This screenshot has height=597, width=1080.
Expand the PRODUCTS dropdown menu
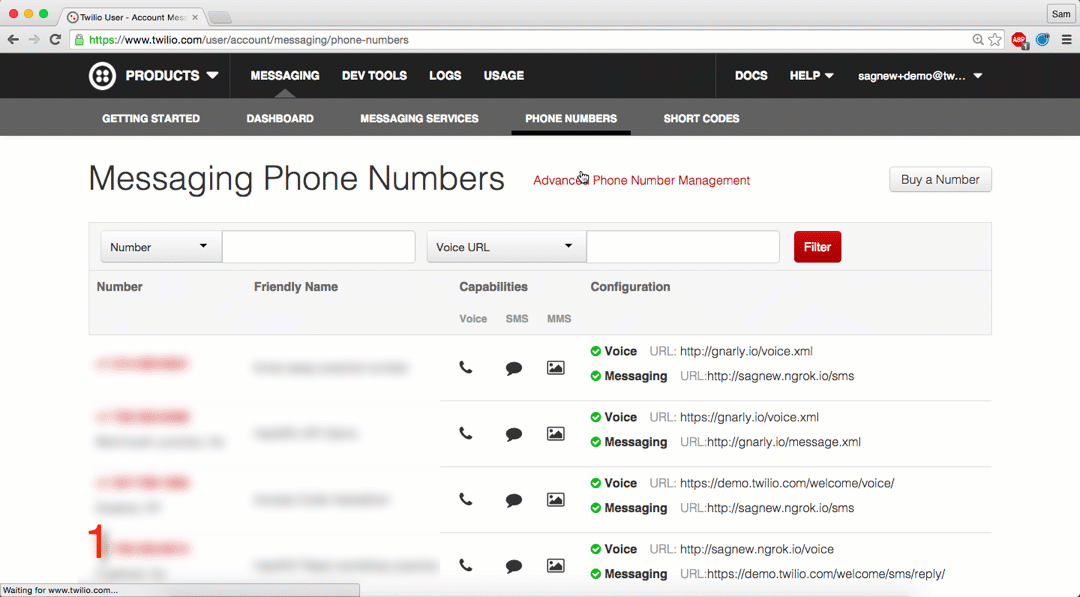click(x=172, y=76)
